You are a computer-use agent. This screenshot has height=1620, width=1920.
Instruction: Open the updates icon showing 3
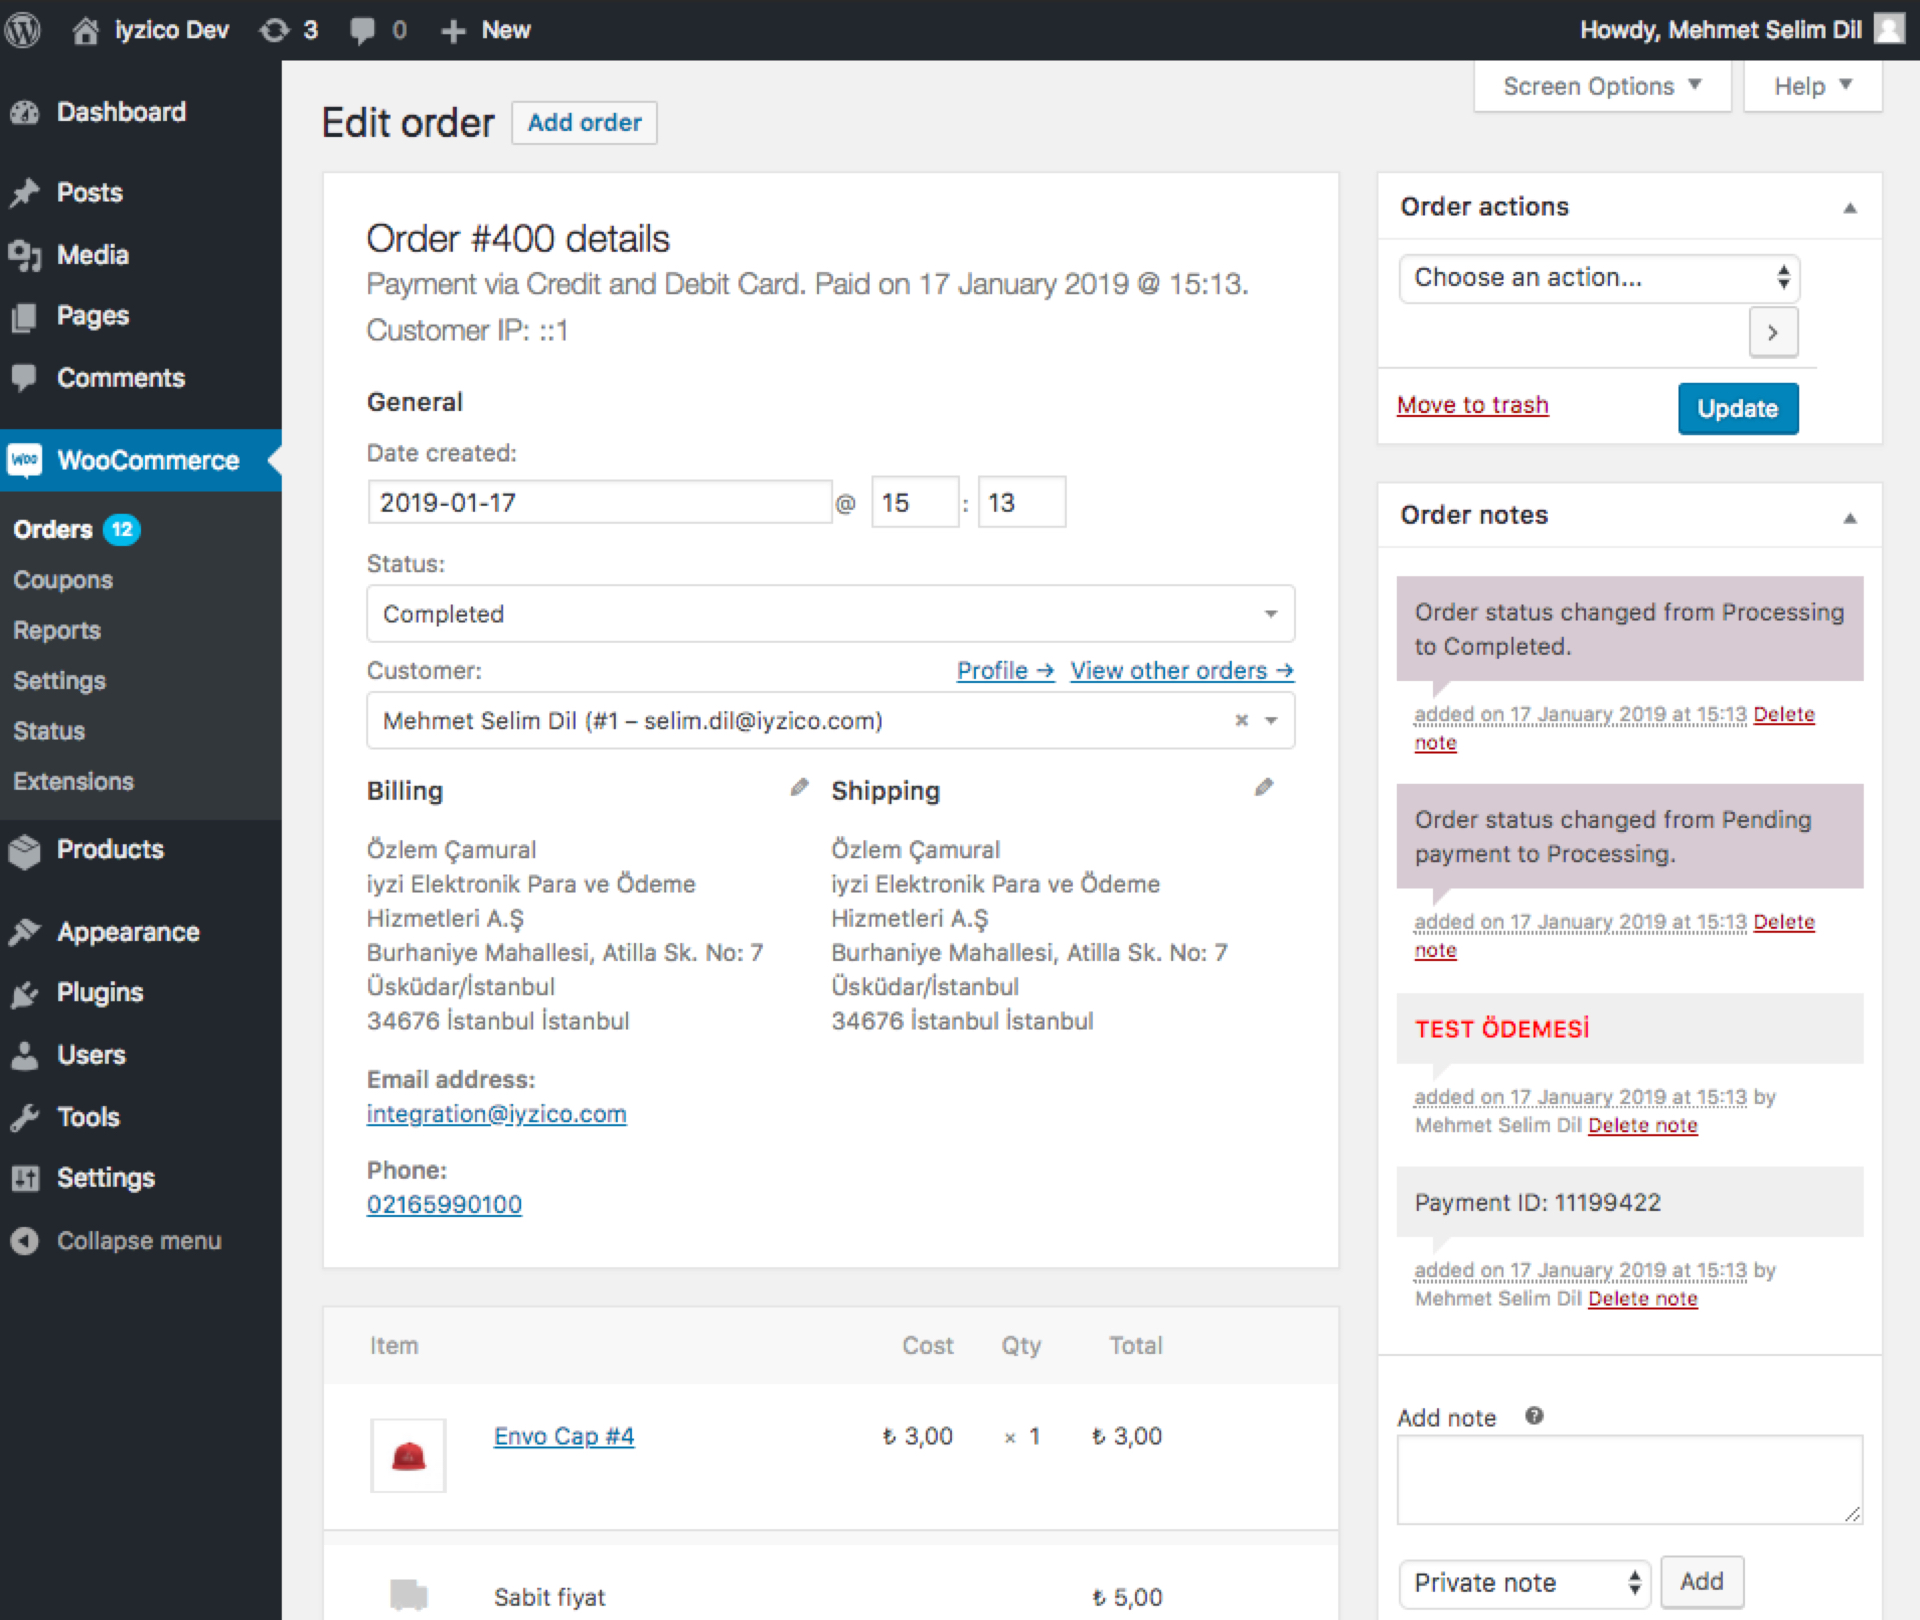point(288,30)
